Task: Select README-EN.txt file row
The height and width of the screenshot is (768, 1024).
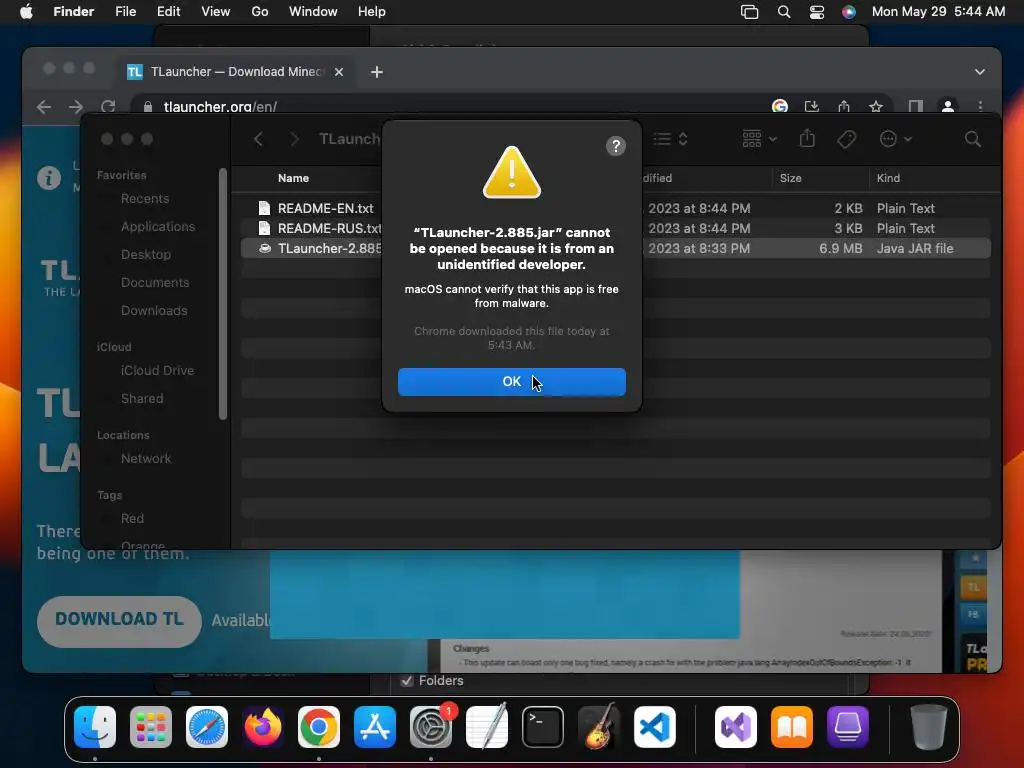Action: point(616,208)
